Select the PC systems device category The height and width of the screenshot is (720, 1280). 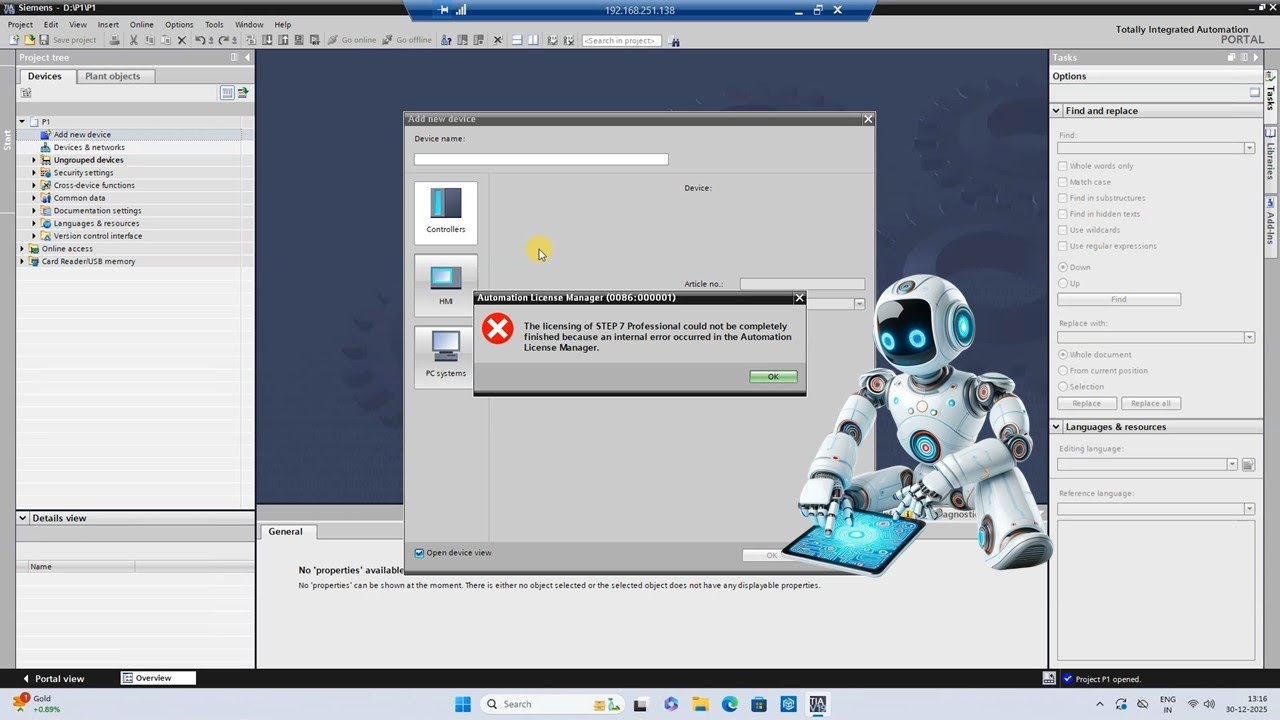click(446, 356)
